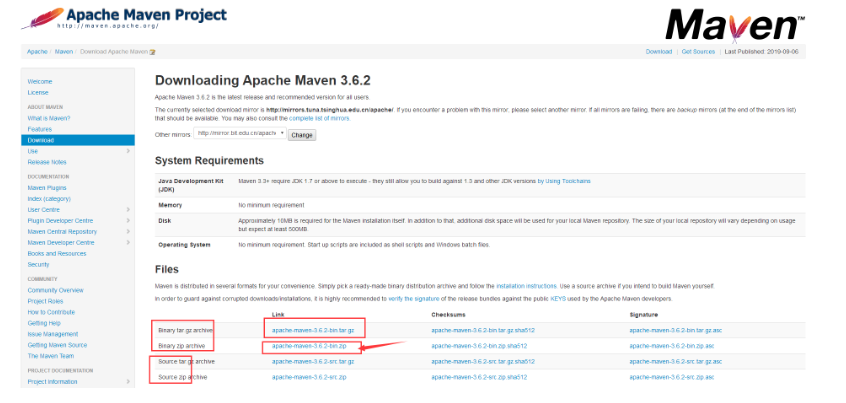
Task: Click the Maven breadcrumb link
Action: click(64, 52)
